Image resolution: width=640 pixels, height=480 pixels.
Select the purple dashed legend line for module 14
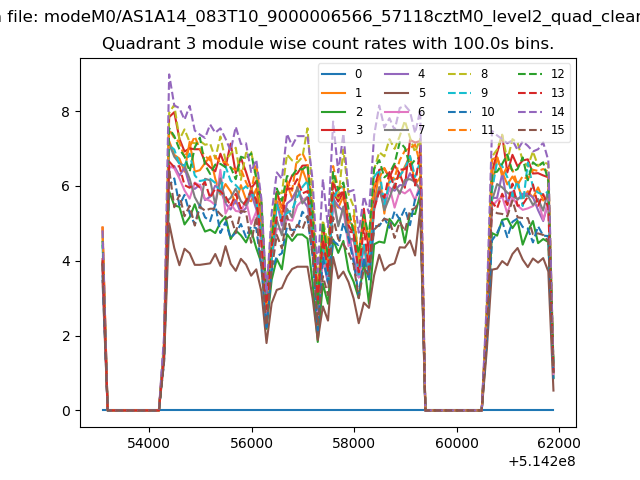tap(531, 111)
